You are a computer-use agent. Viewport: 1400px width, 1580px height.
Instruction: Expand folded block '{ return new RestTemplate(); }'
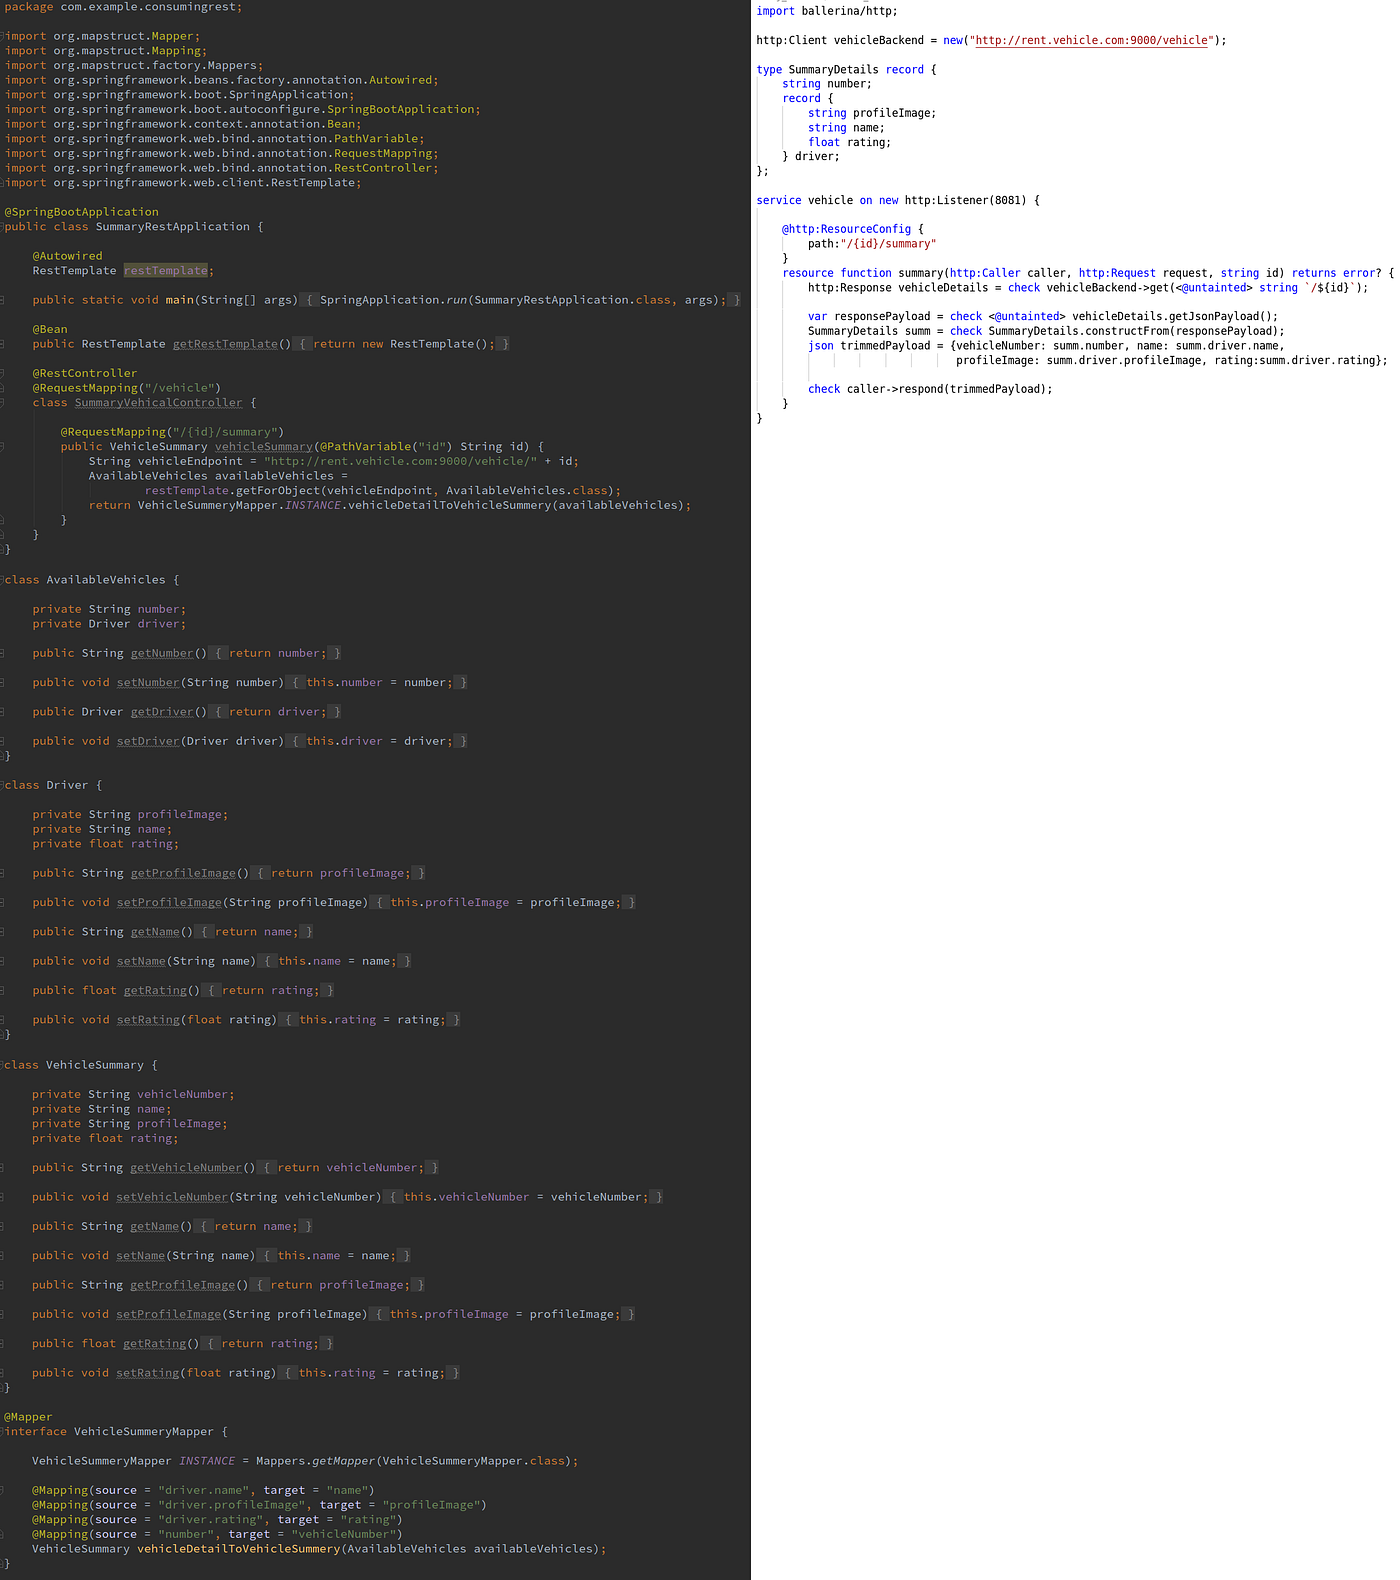tap(404, 344)
